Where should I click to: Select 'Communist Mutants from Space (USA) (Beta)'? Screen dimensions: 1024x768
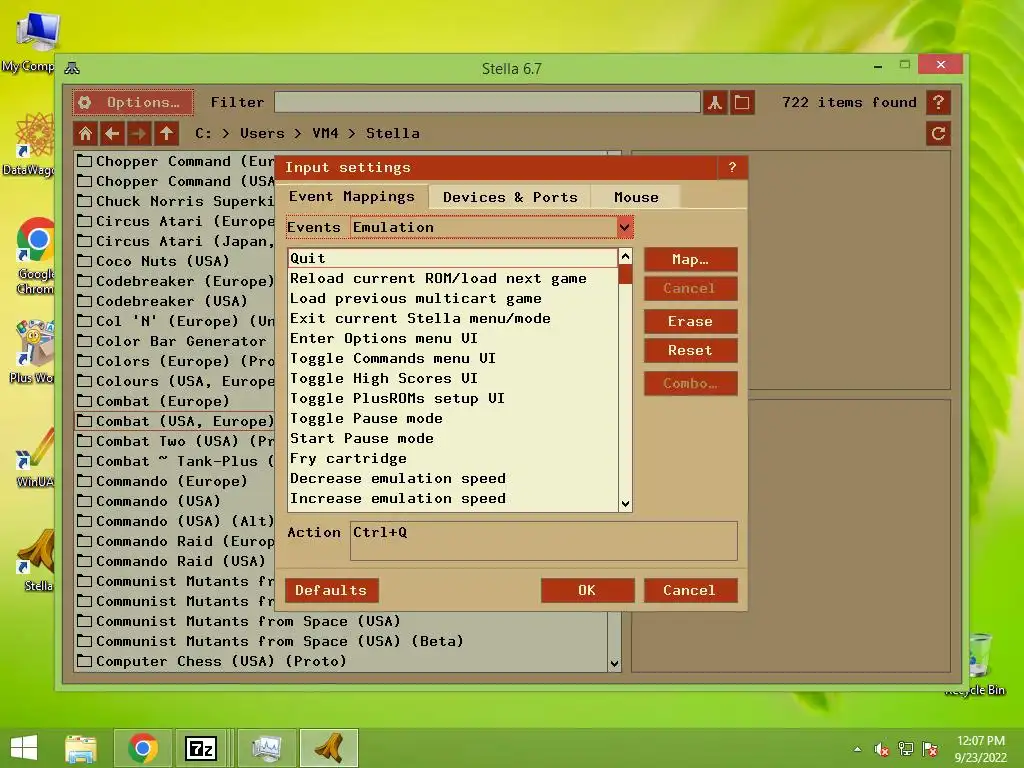point(341,641)
